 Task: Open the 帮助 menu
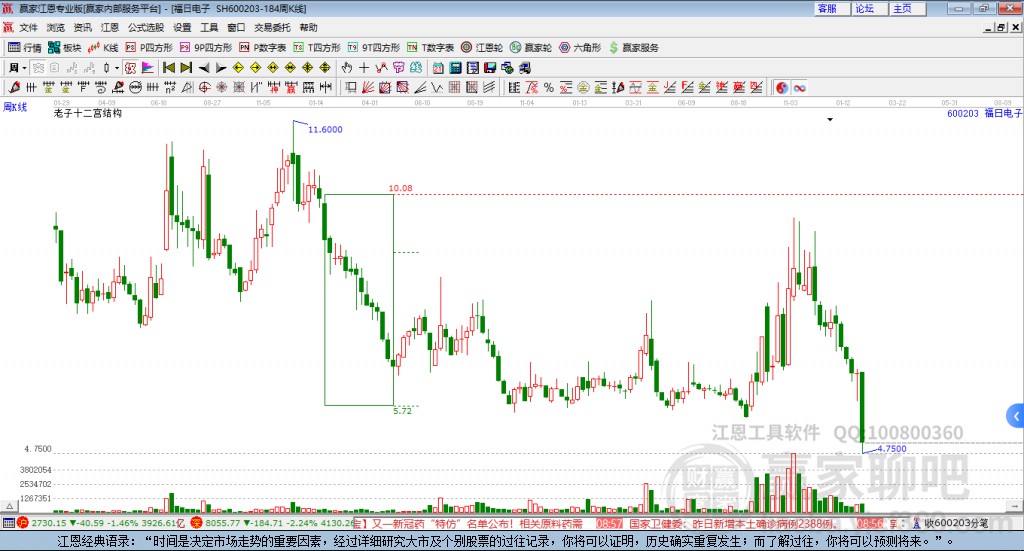pos(308,27)
